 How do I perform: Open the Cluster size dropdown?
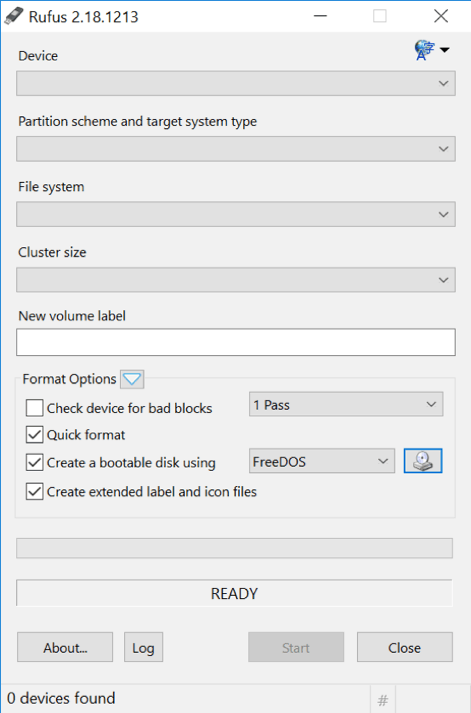(236, 280)
